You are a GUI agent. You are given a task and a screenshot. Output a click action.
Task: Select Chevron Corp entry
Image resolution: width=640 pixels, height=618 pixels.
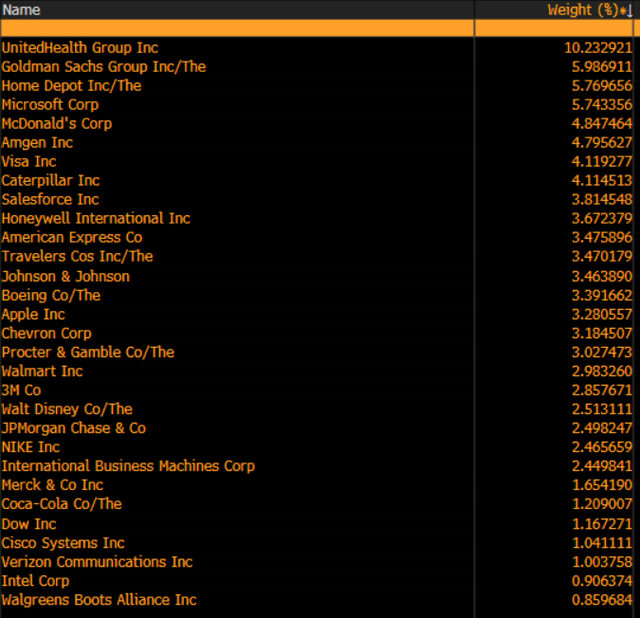pyautogui.click(x=47, y=333)
